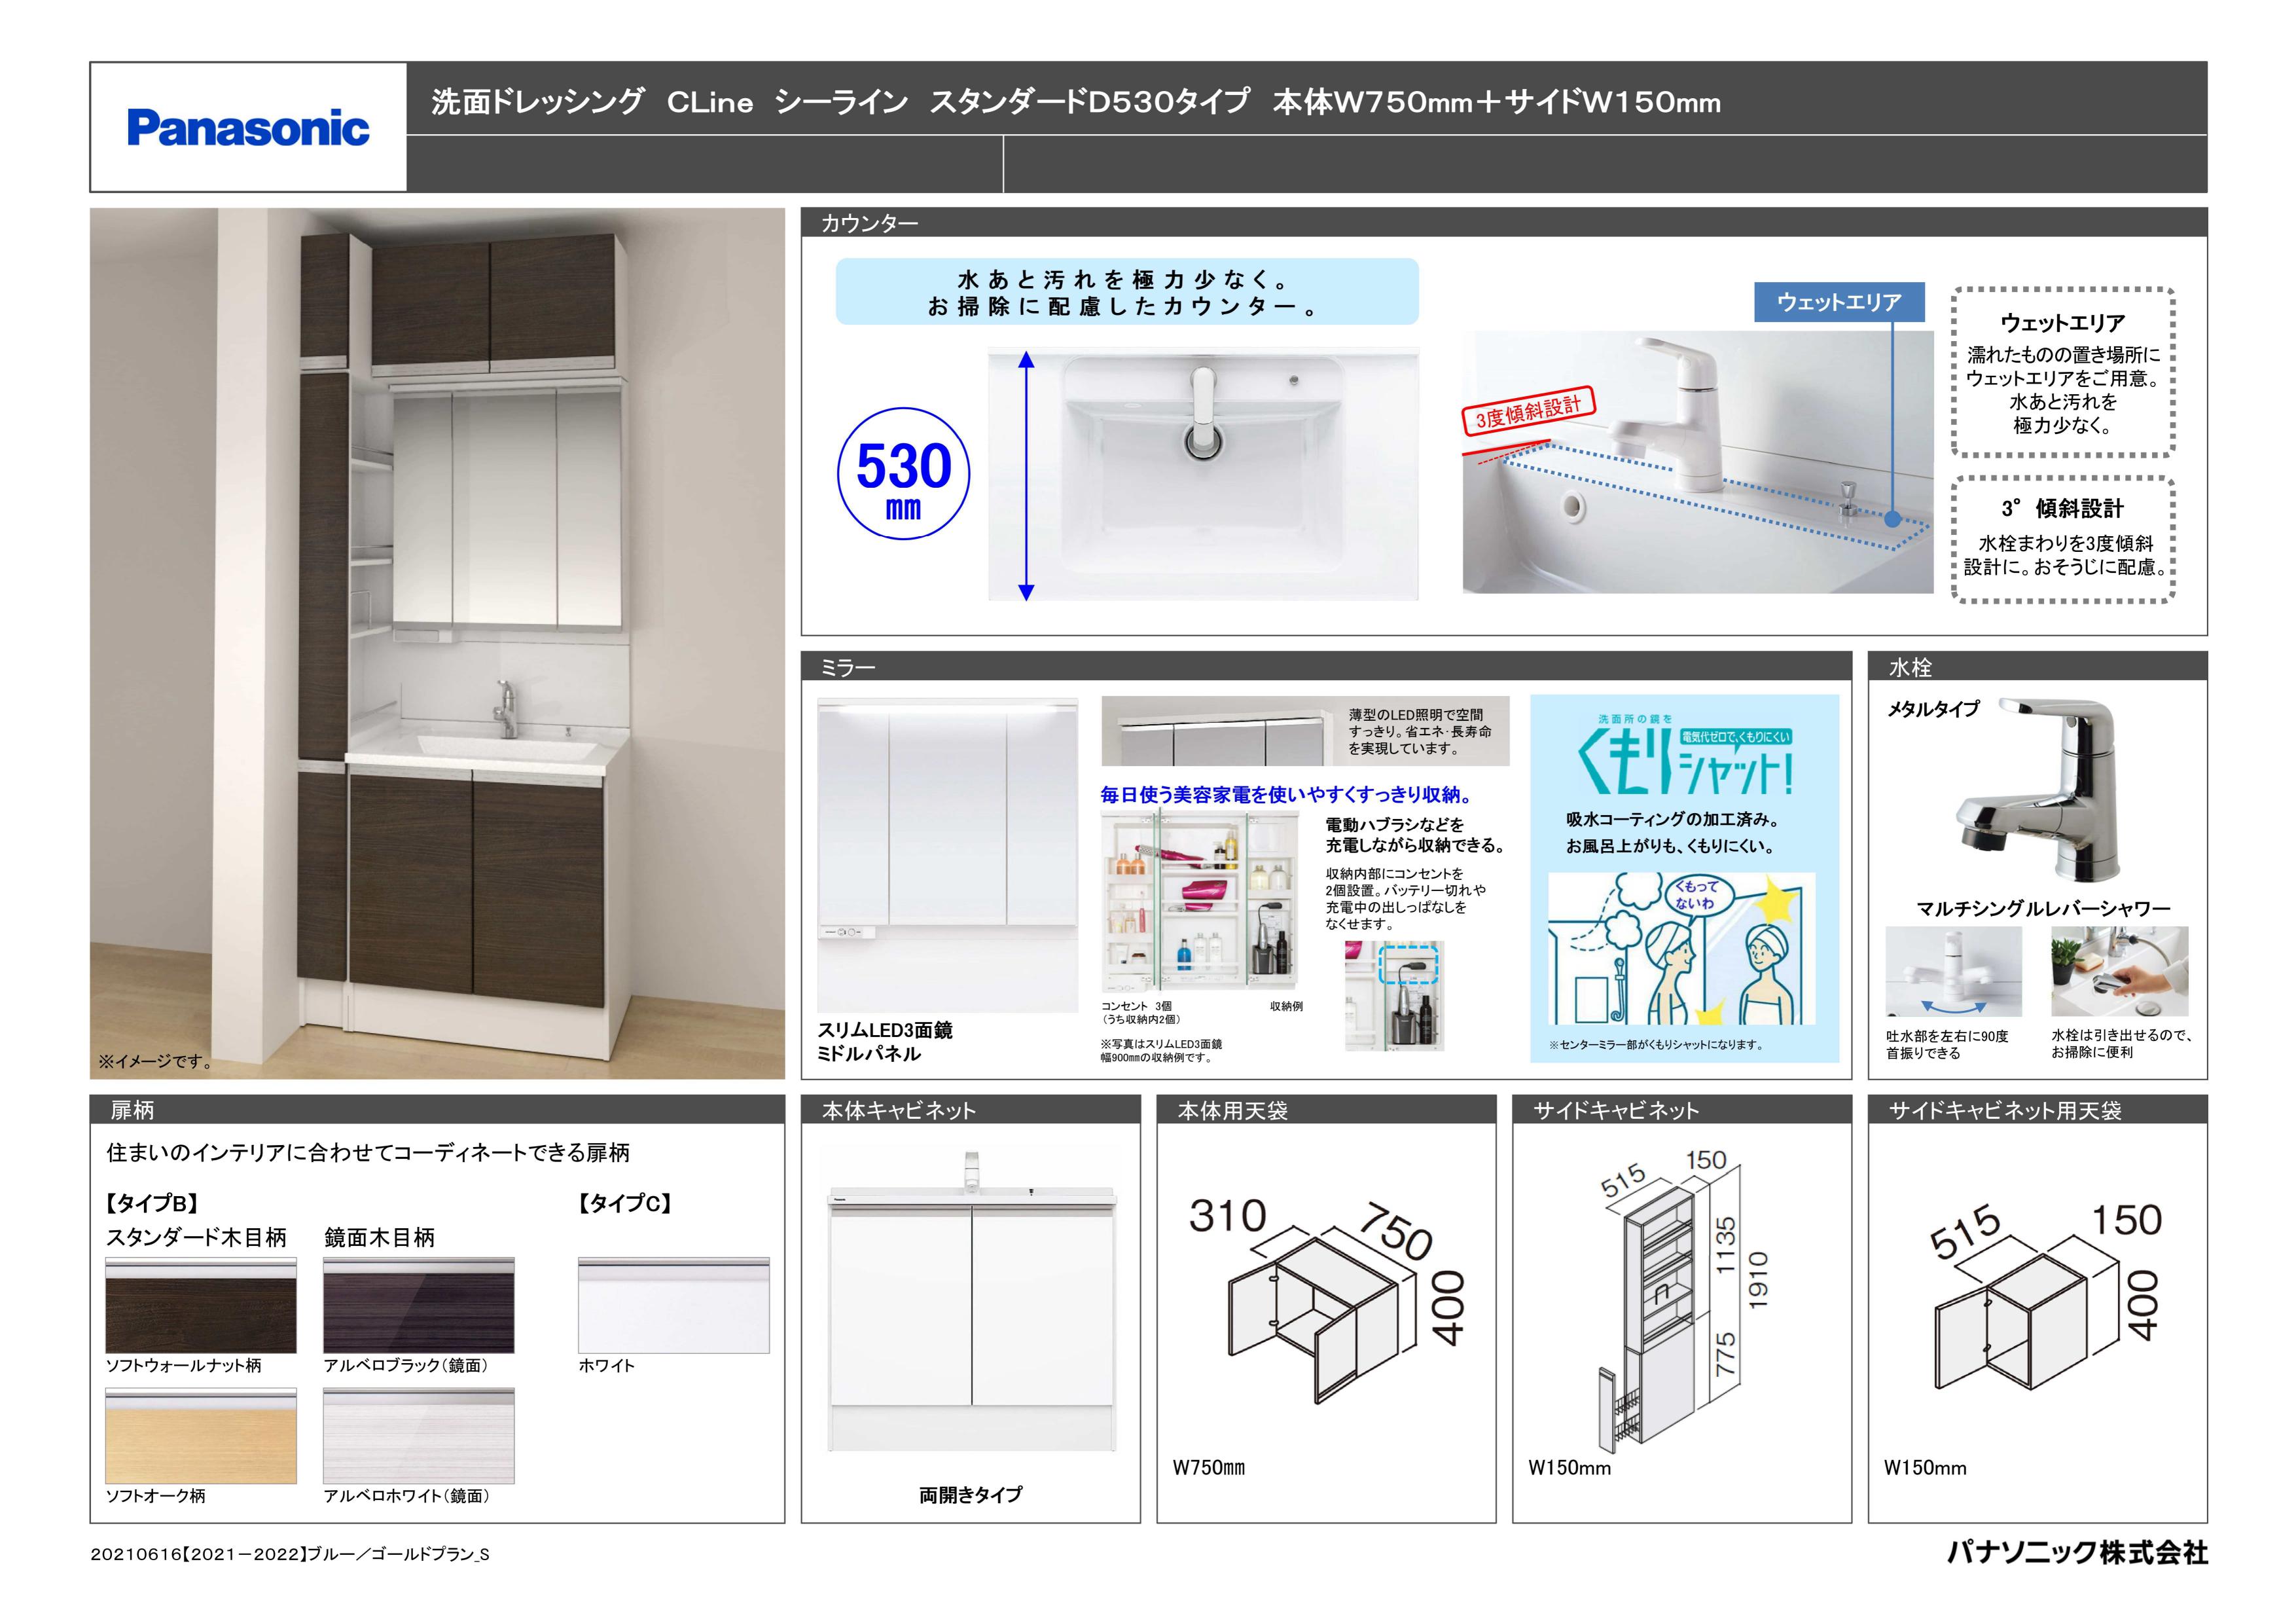
Task: Click the pull-out faucet cleaning photo
Action: click(x=2119, y=971)
